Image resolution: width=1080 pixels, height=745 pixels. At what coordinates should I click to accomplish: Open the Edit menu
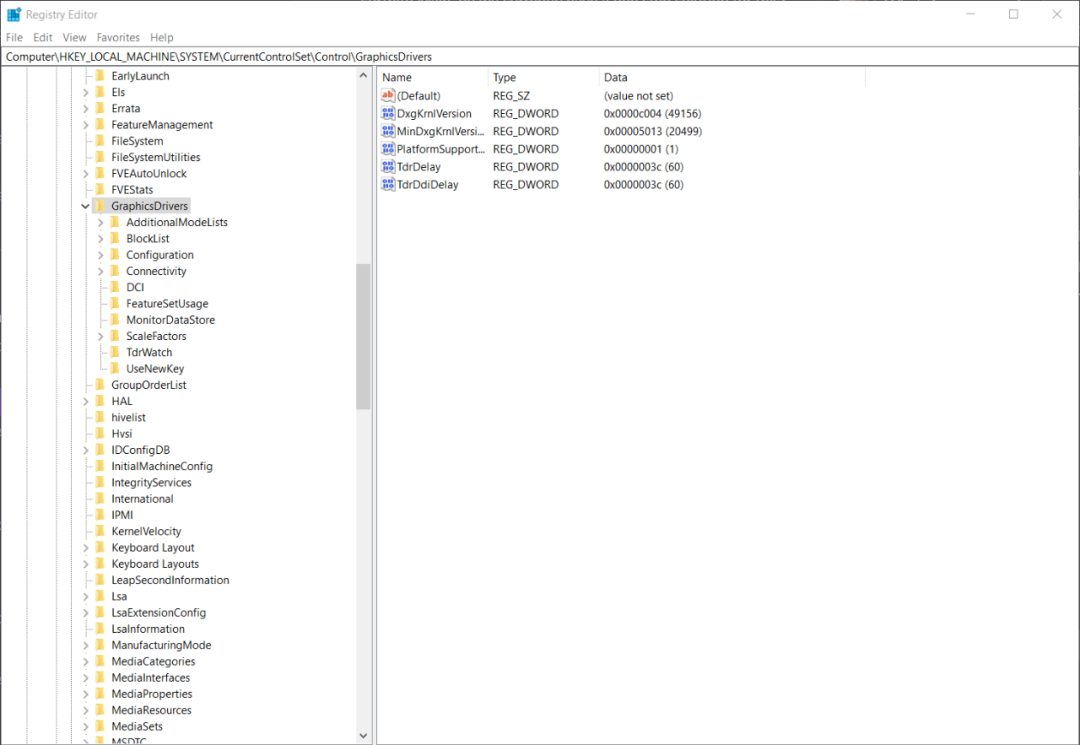[x=43, y=37]
